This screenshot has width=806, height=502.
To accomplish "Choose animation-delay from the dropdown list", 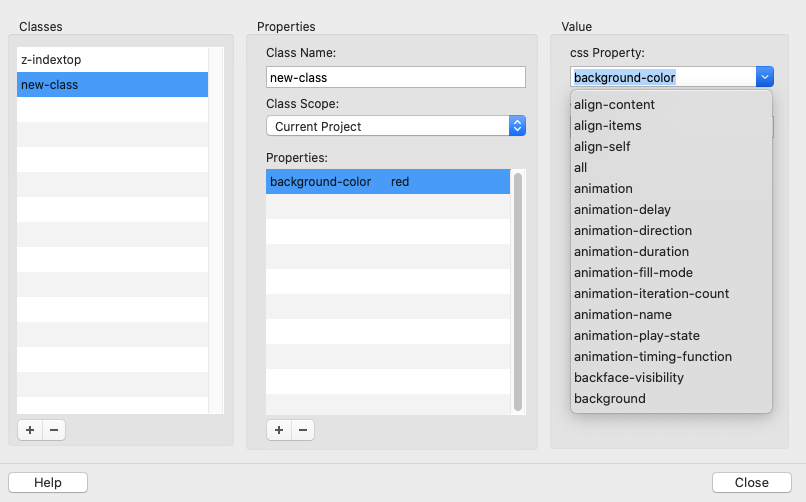I will (622, 210).
